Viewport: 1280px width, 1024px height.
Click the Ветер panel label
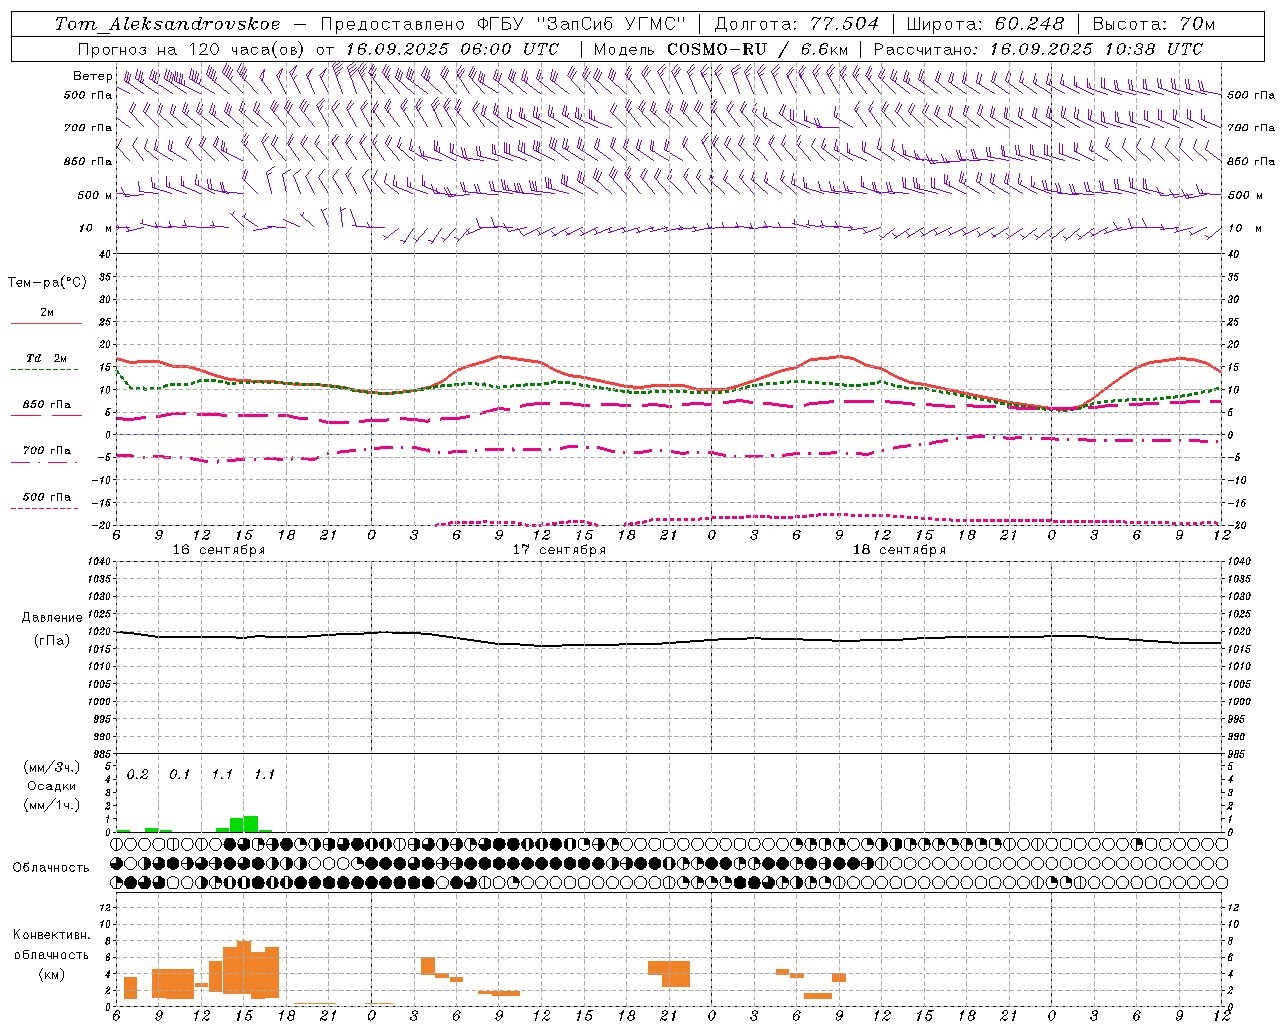(92, 76)
